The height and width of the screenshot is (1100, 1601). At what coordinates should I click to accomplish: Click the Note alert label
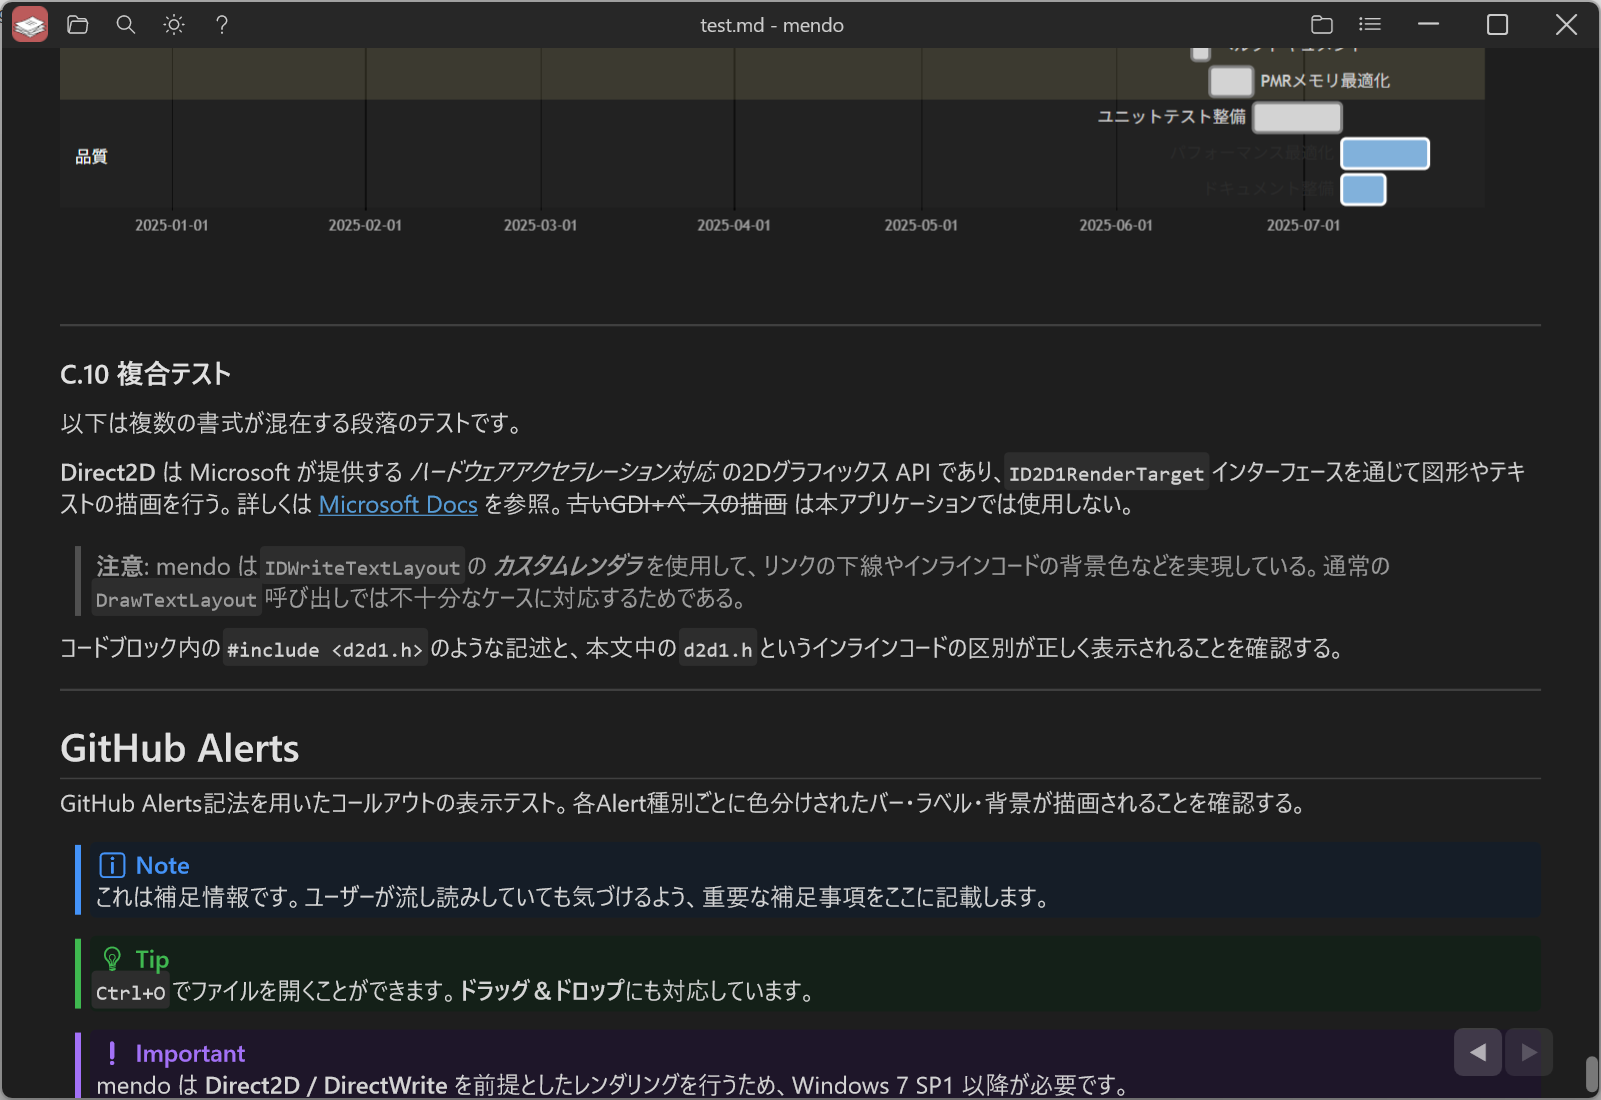point(162,866)
